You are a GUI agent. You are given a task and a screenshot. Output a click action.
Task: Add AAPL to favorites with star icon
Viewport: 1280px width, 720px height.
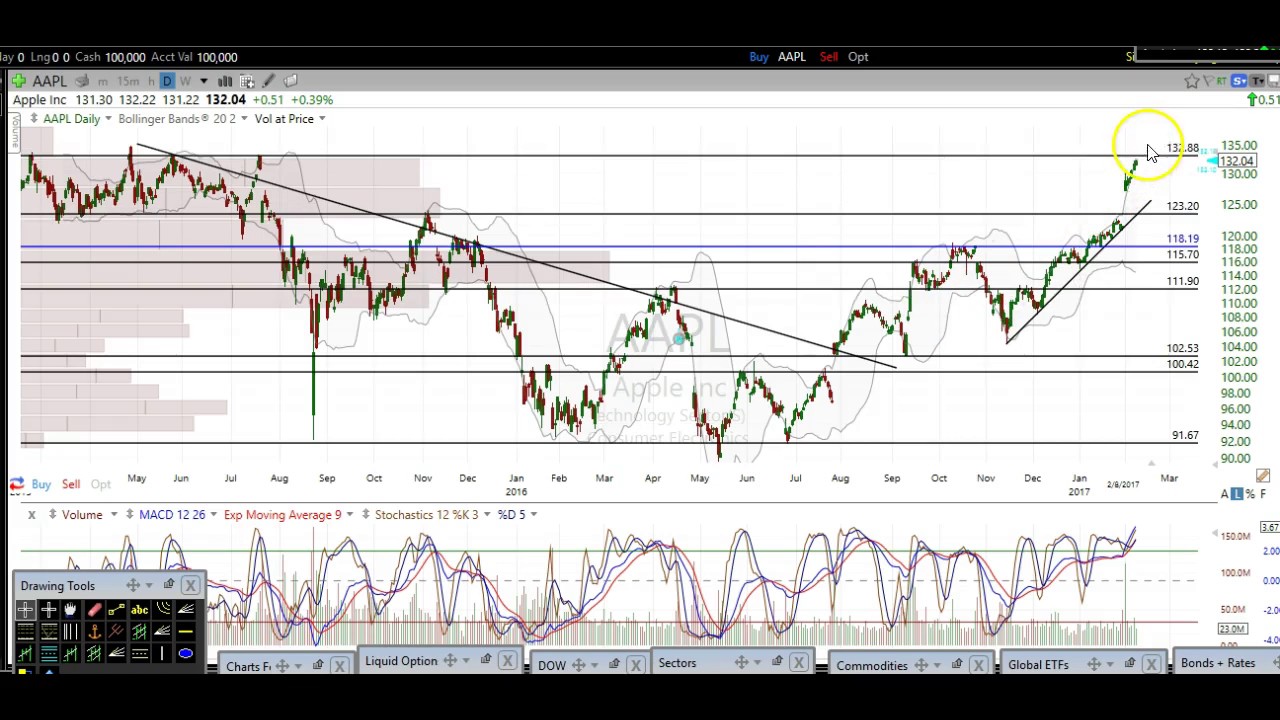[1191, 81]
